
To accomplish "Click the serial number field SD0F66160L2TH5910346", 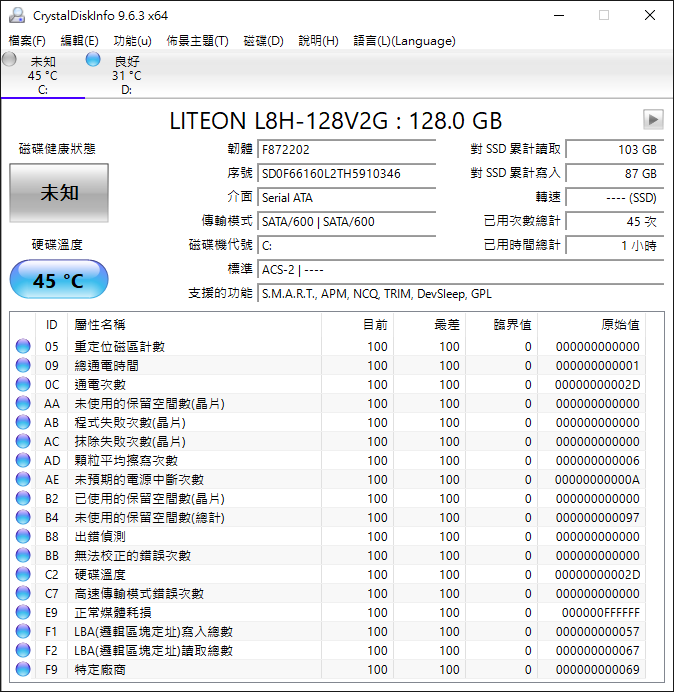I will 347,173.
